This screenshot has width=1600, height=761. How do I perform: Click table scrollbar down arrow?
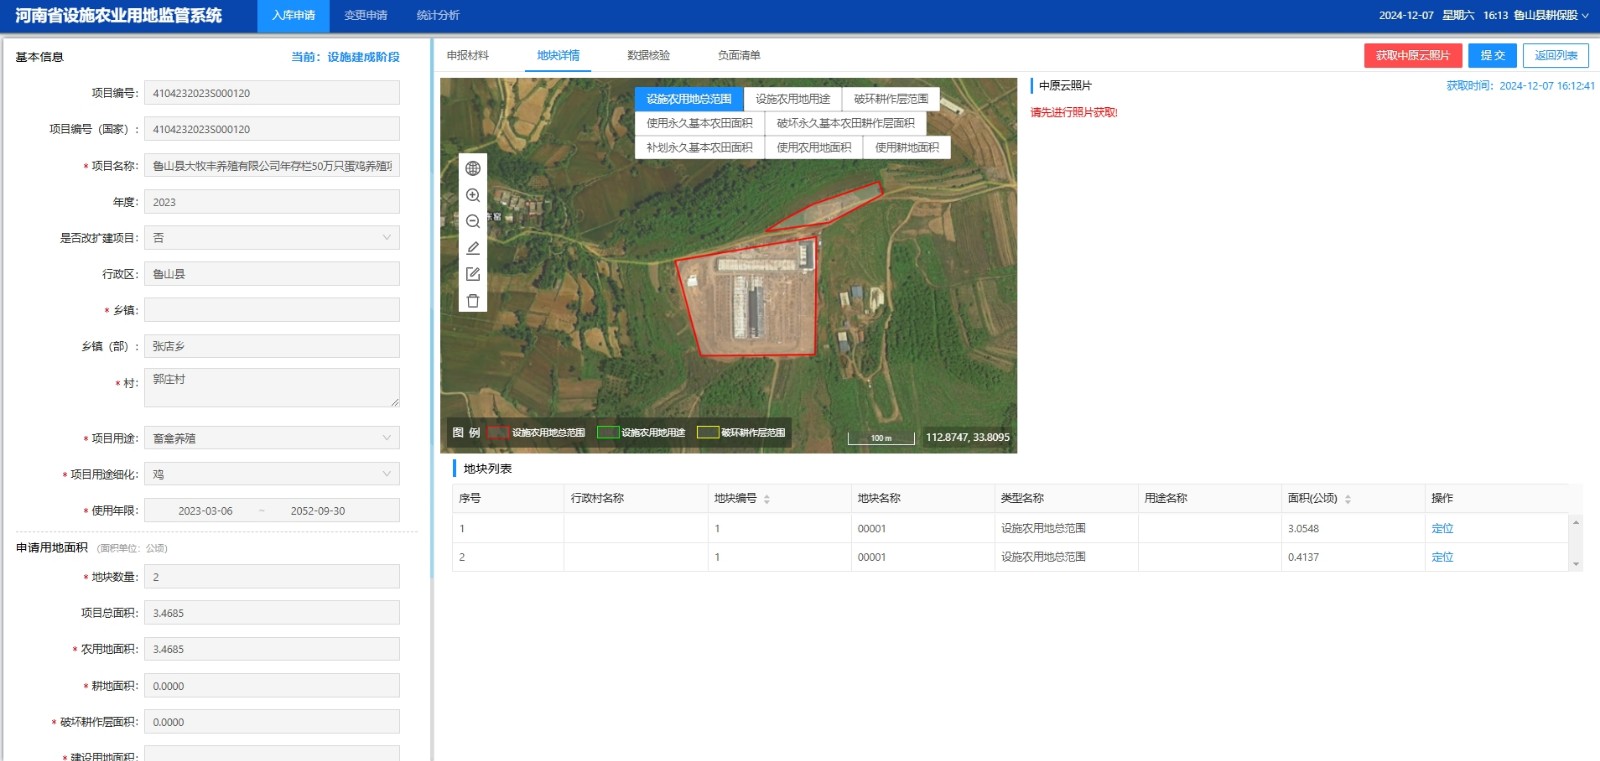pos(1576,564)
